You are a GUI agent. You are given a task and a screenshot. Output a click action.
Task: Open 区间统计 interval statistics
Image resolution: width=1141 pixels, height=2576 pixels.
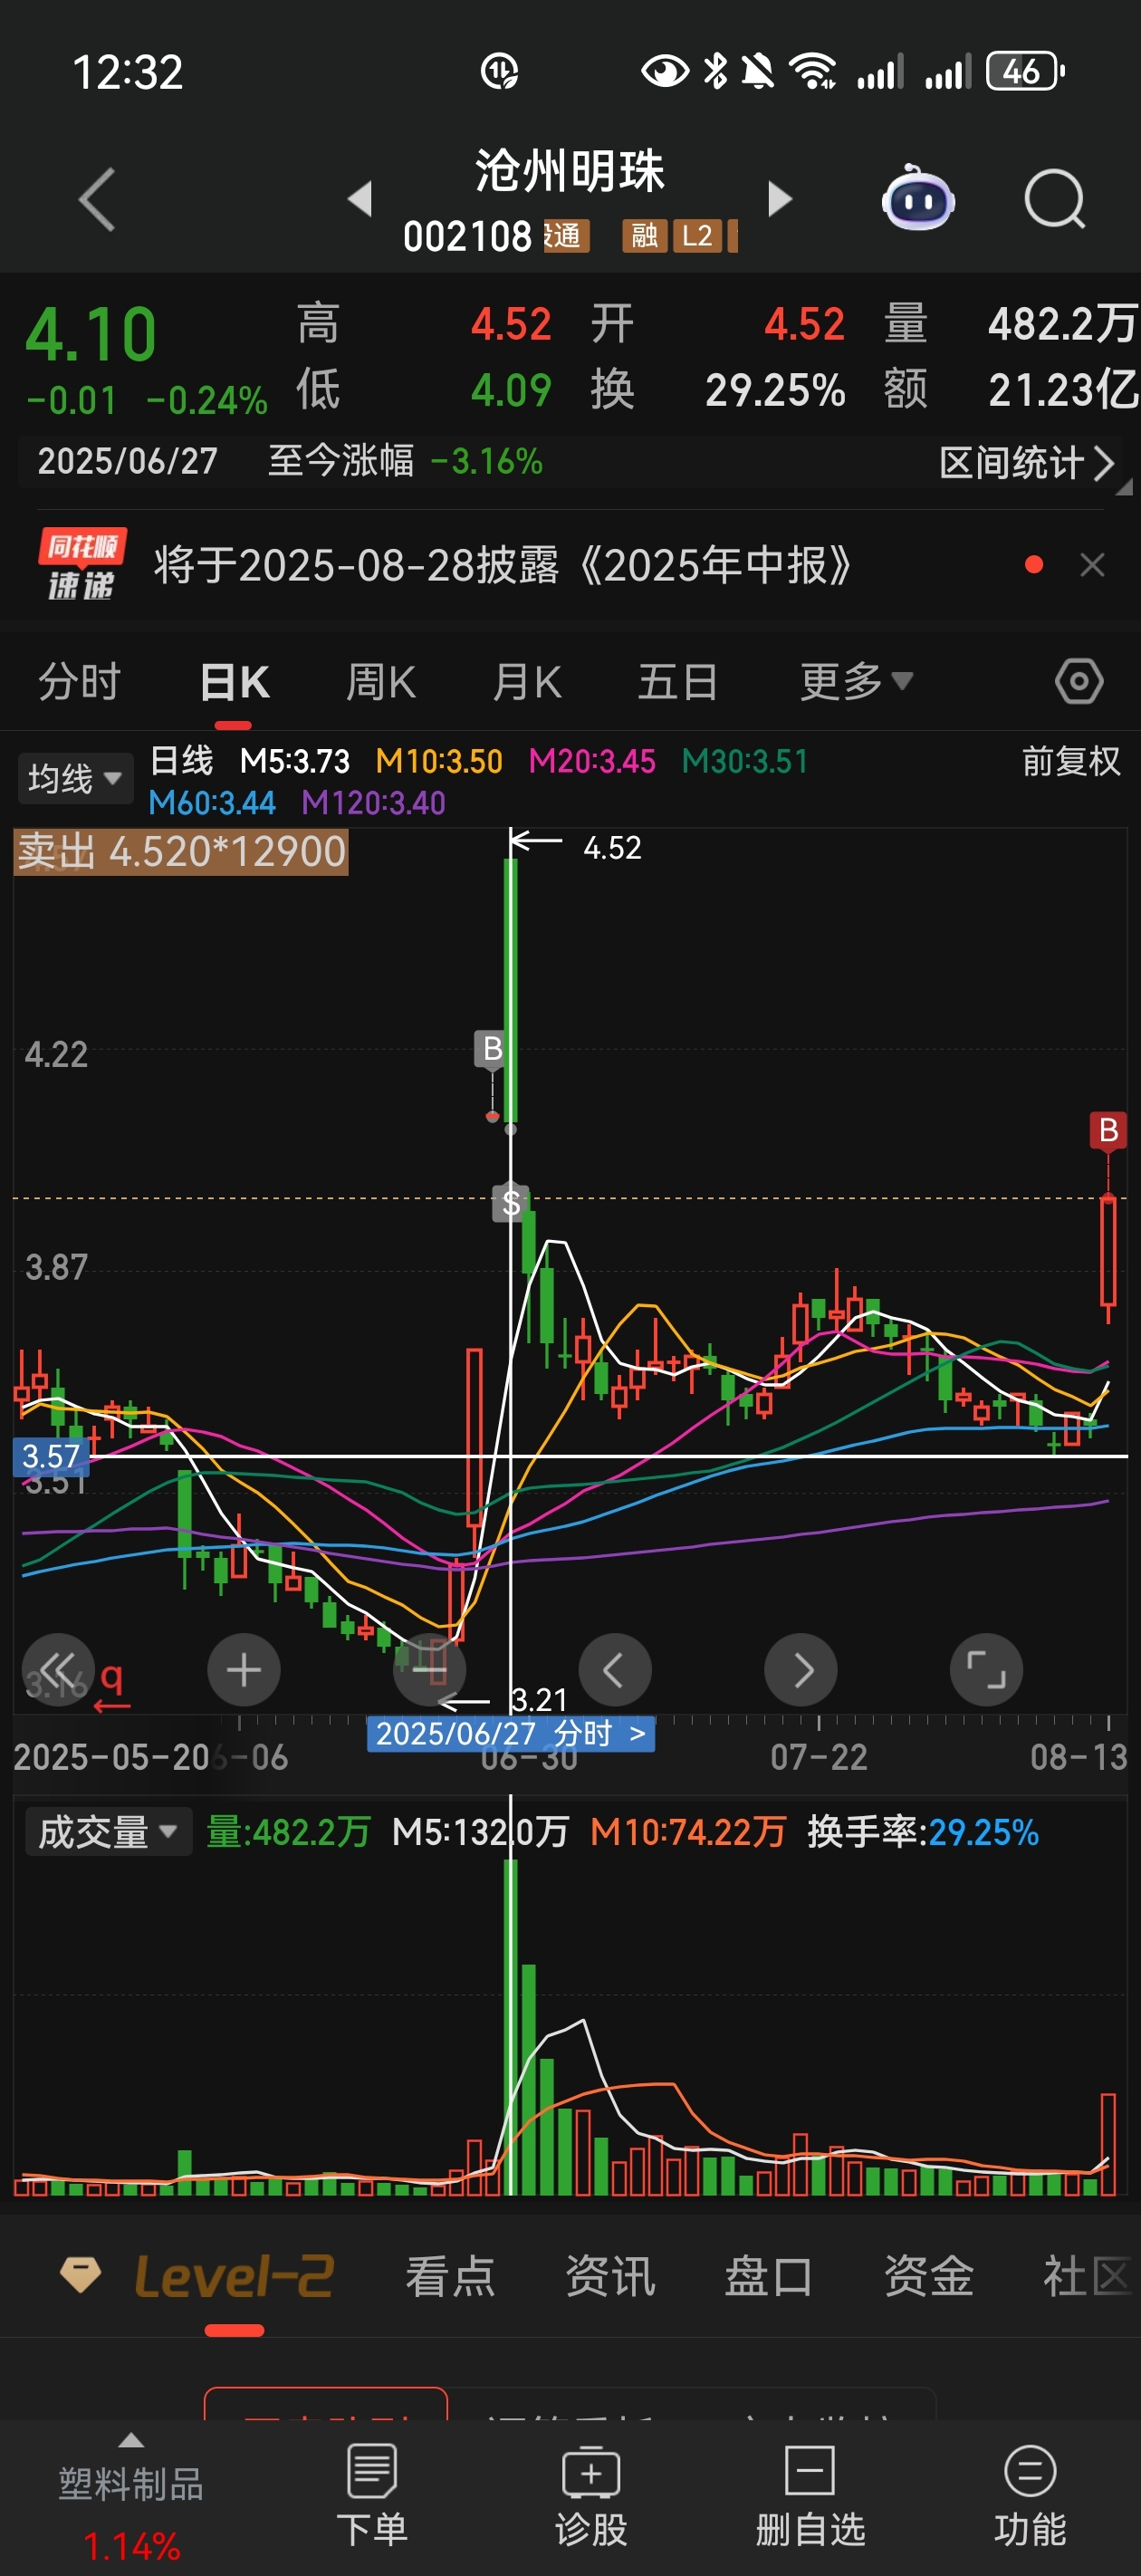point(1026,462)
